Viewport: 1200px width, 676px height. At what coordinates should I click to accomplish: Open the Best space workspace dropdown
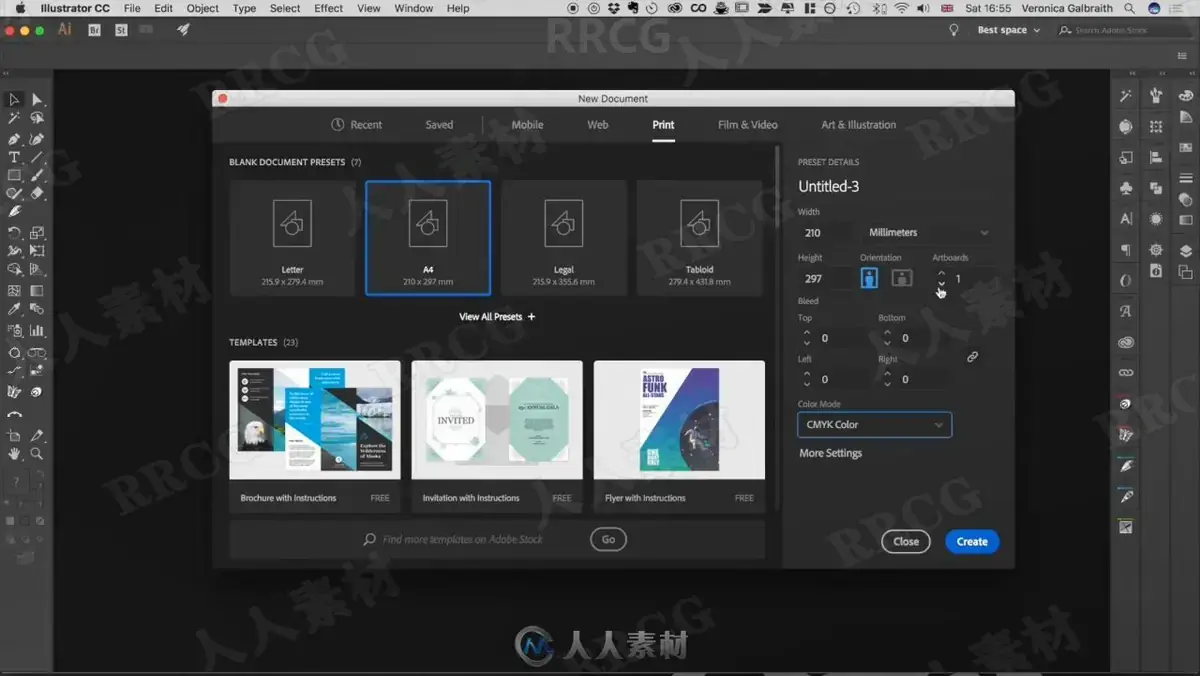(x=1008, y=30)
